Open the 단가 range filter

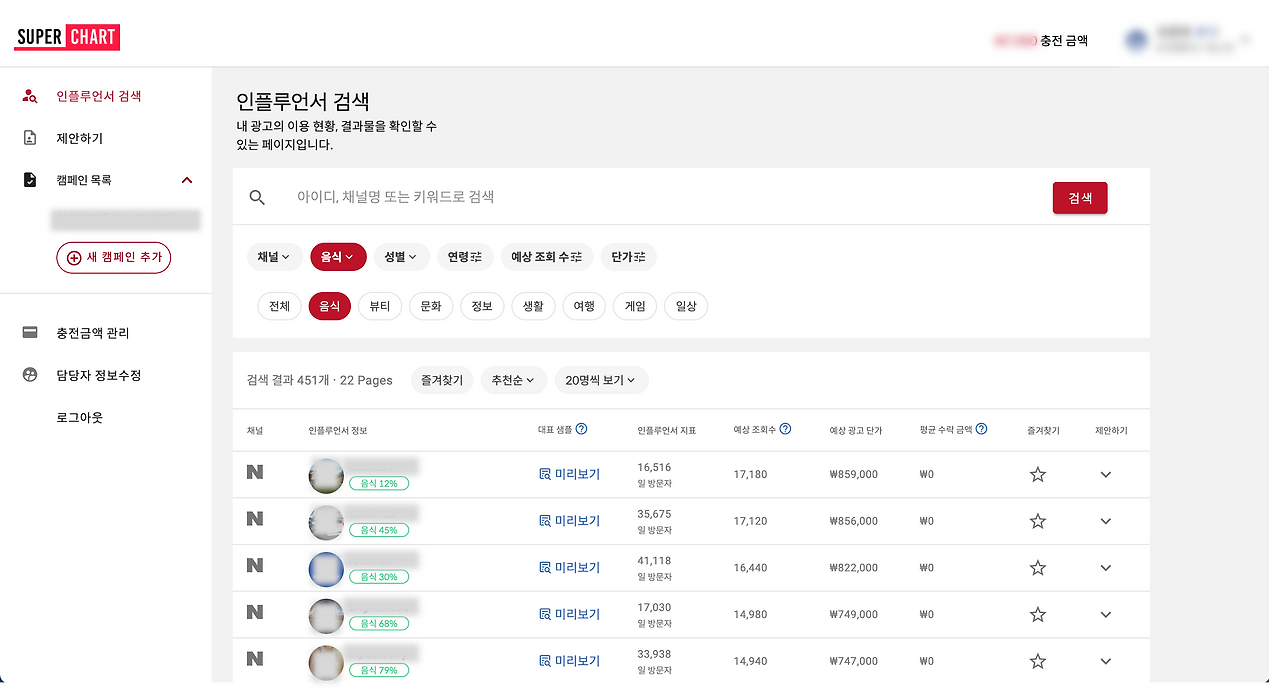(x=629, y=257)
